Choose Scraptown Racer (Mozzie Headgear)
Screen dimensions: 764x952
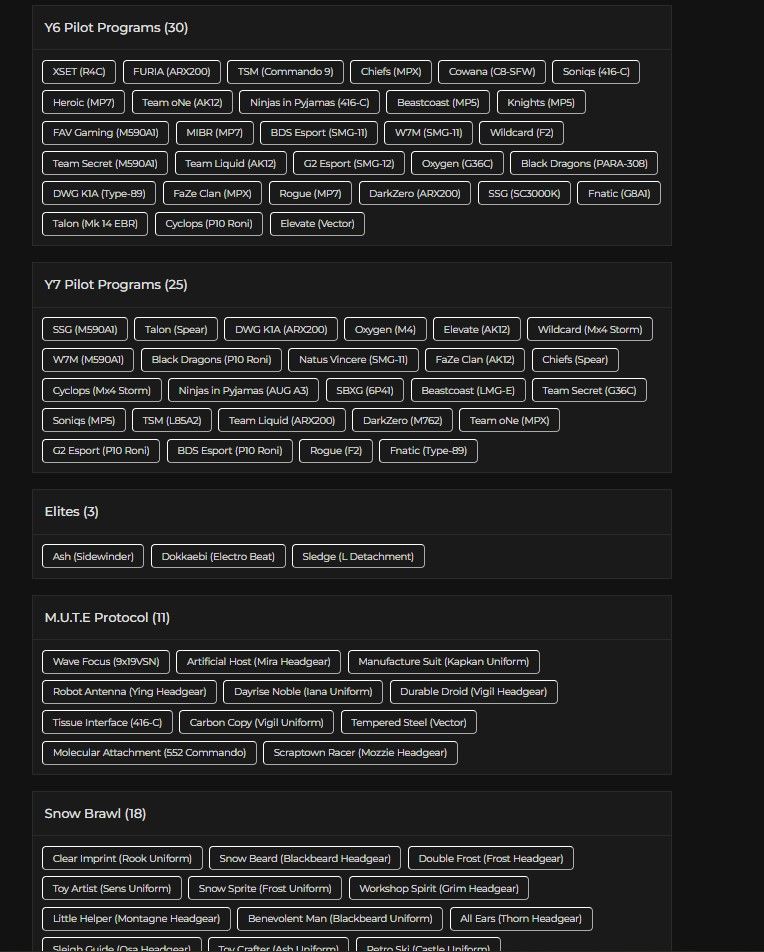point(360,753)
